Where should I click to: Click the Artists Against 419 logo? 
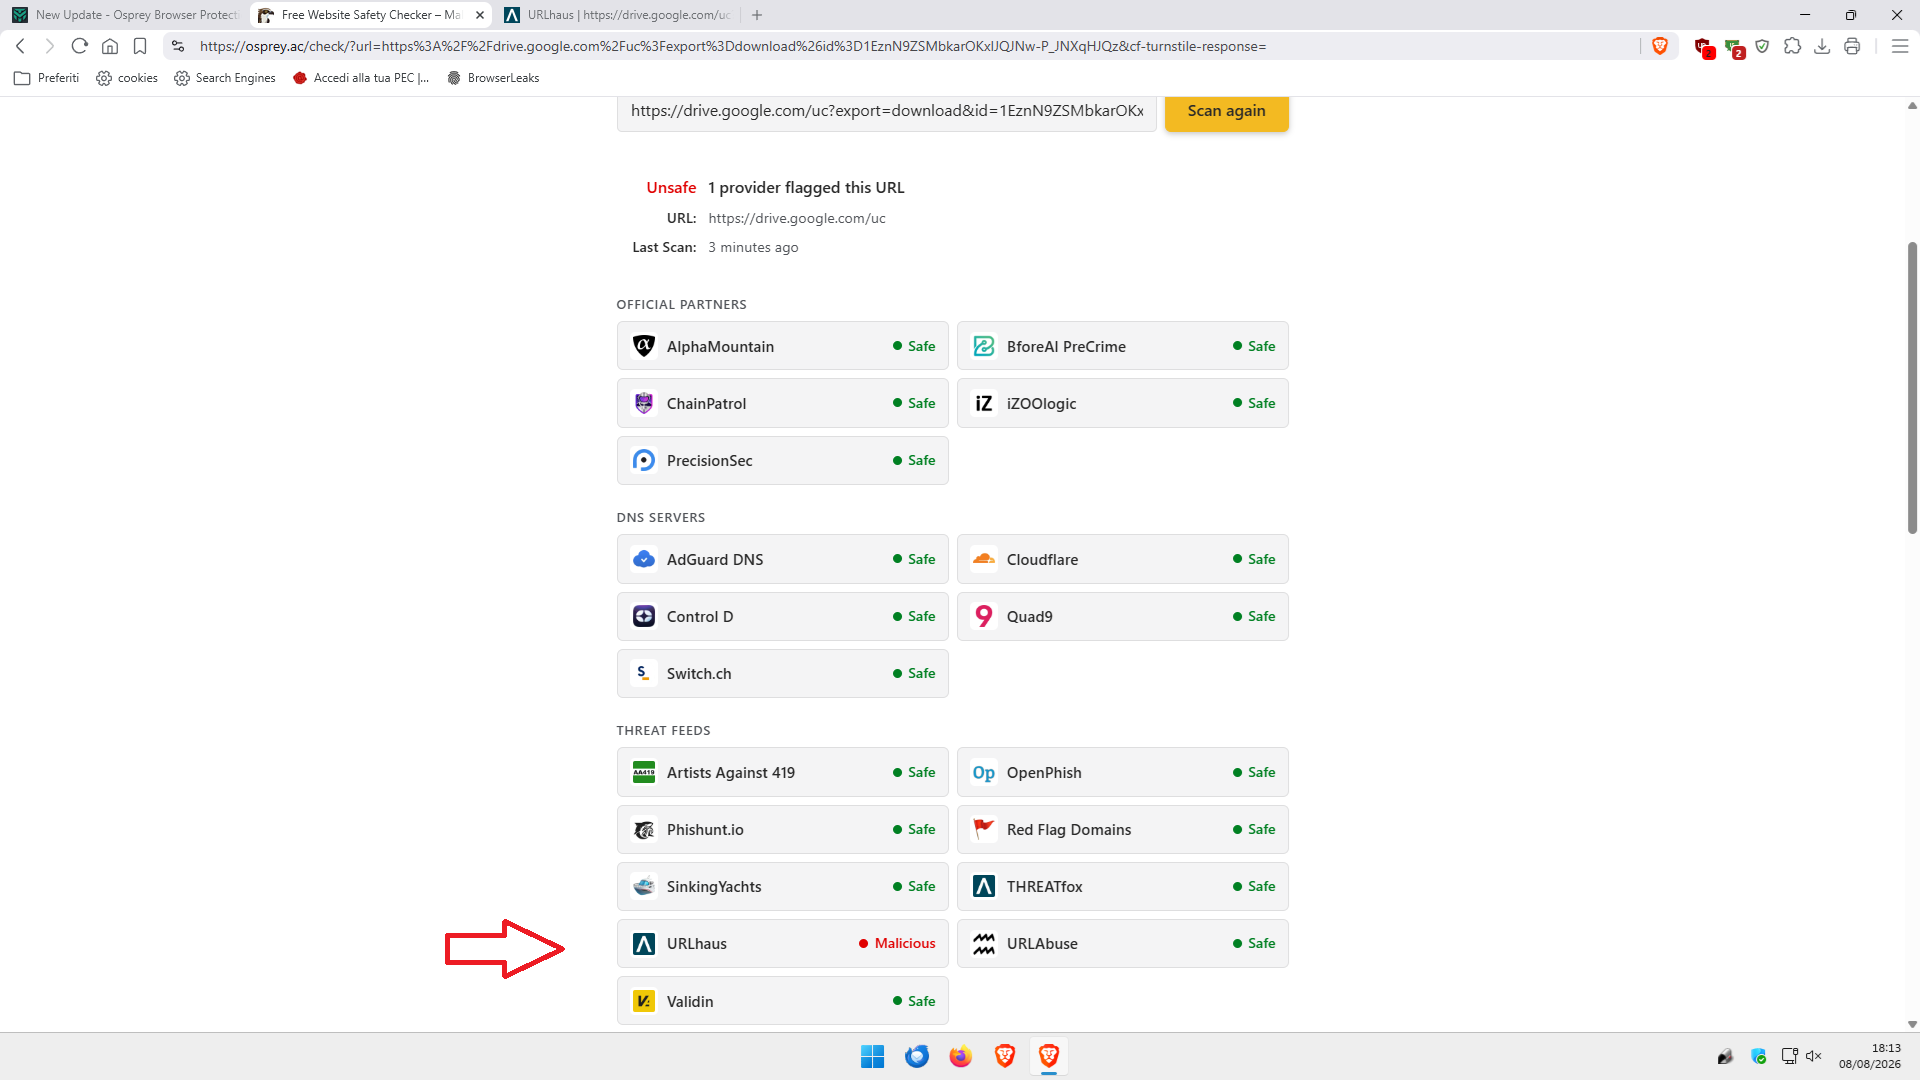tap(644, 772)
